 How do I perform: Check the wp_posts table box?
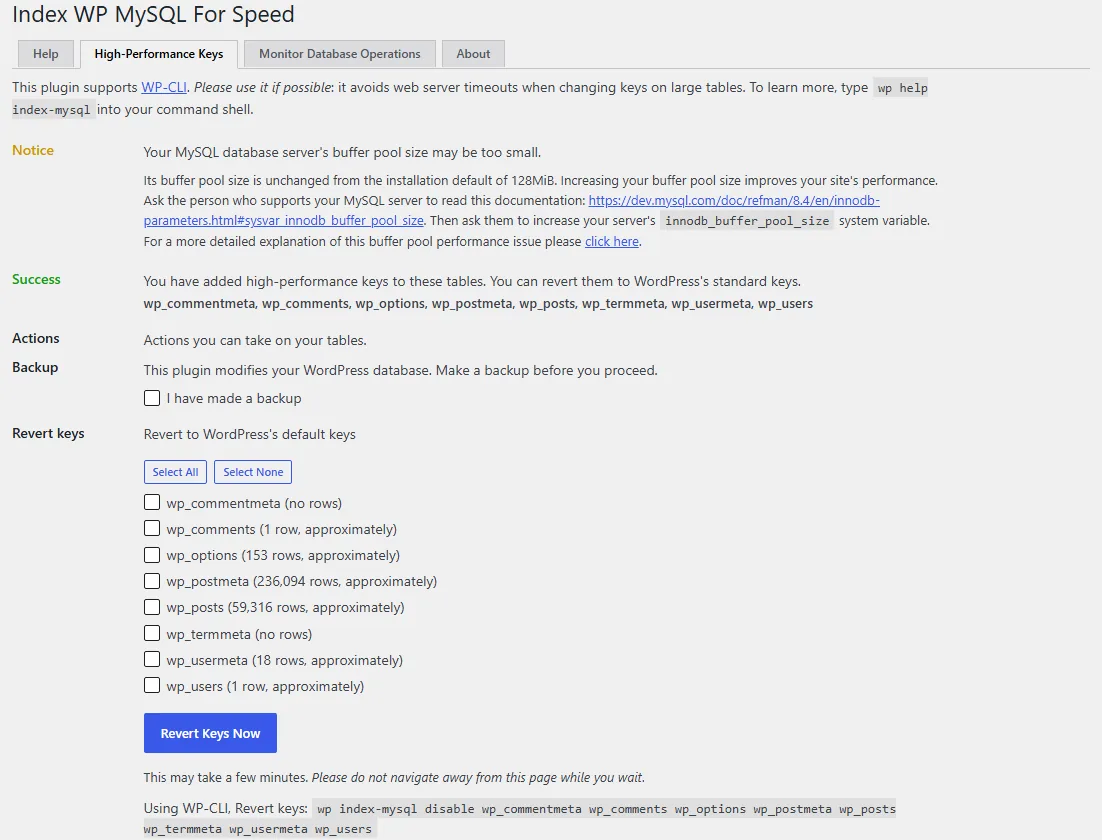pyautogui.click(x=152, y=607)
